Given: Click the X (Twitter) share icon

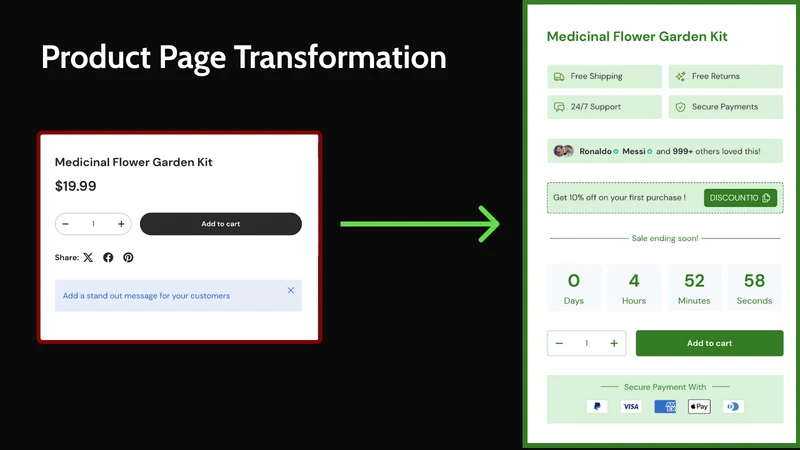Looking at the screenshot, I should pyautogui.click(x=88, y=257).
